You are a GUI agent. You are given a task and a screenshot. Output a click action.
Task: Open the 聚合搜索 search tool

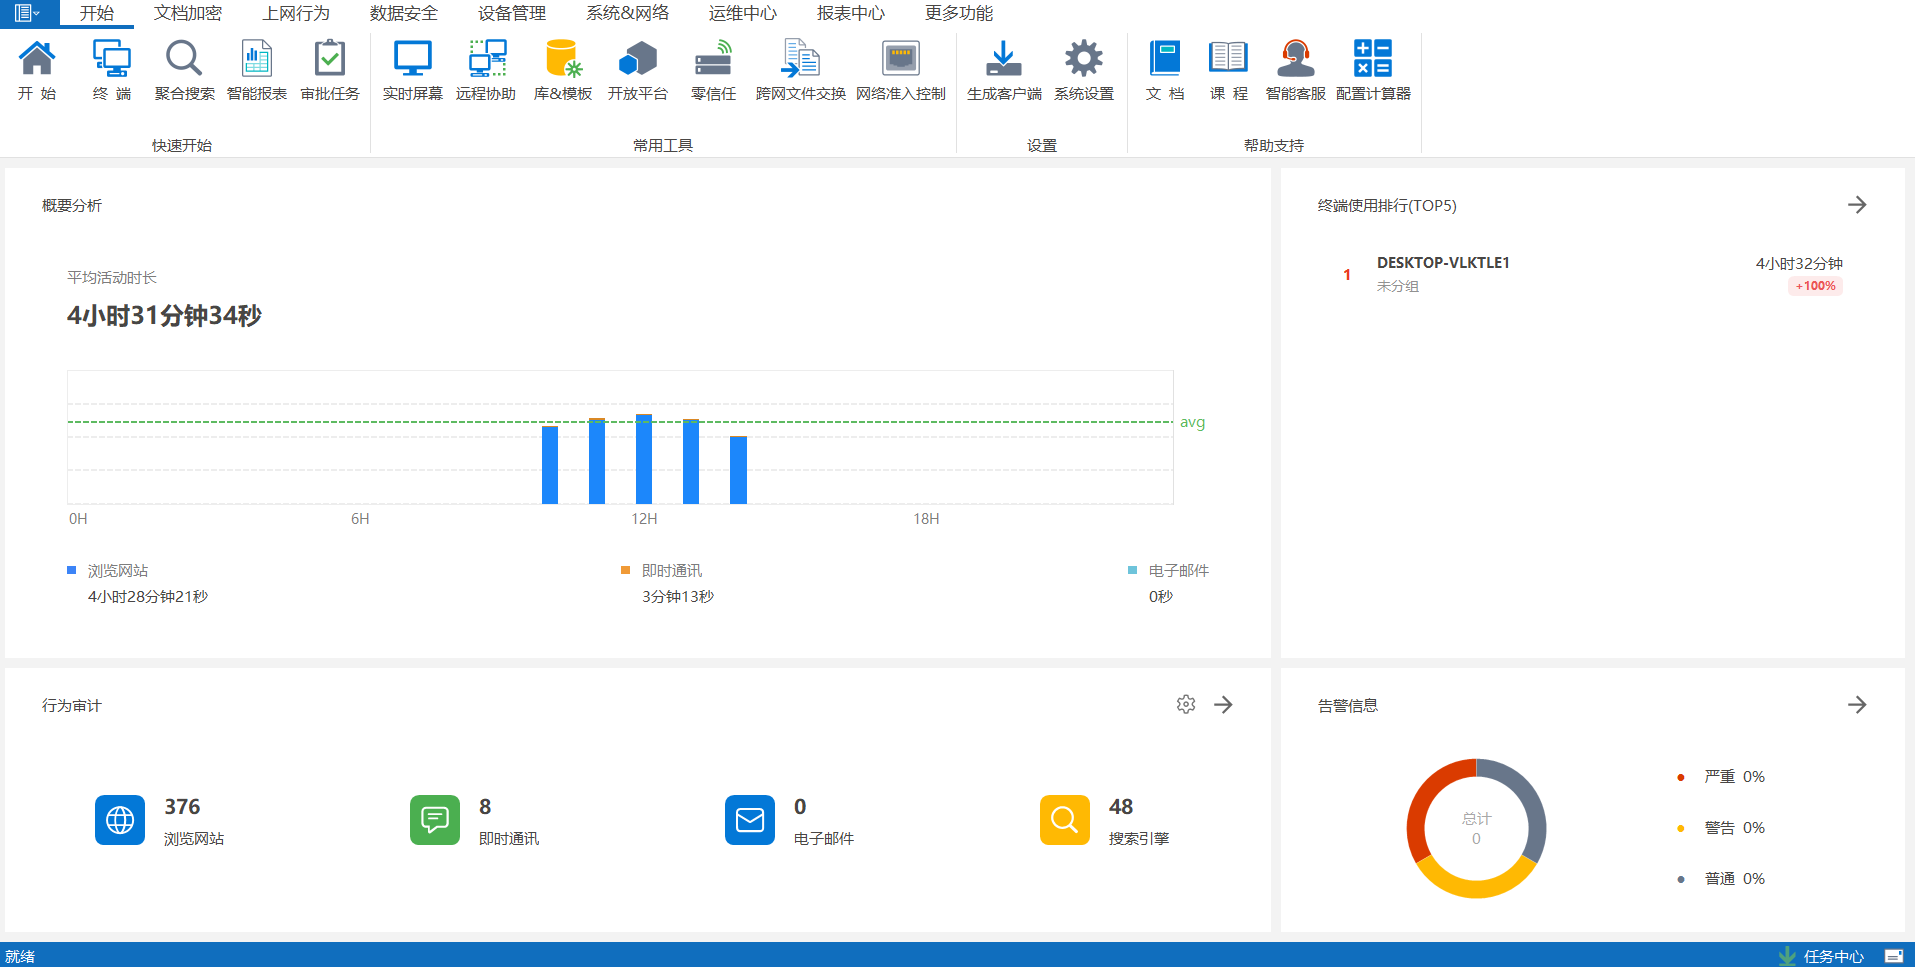tap(184, 70)
